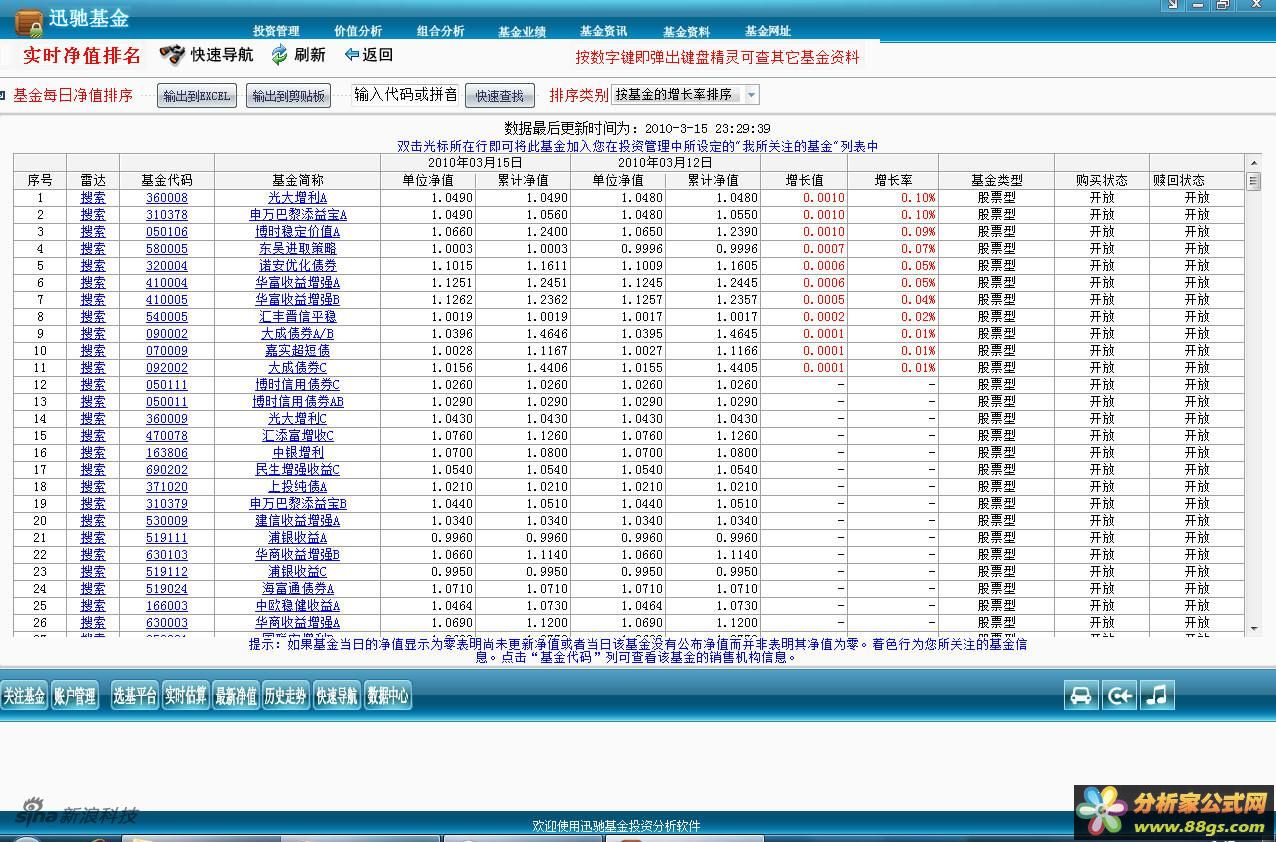Open fund code 540005 link
The height and width of the screenshot is (842, 1276).
pos(167,317)
